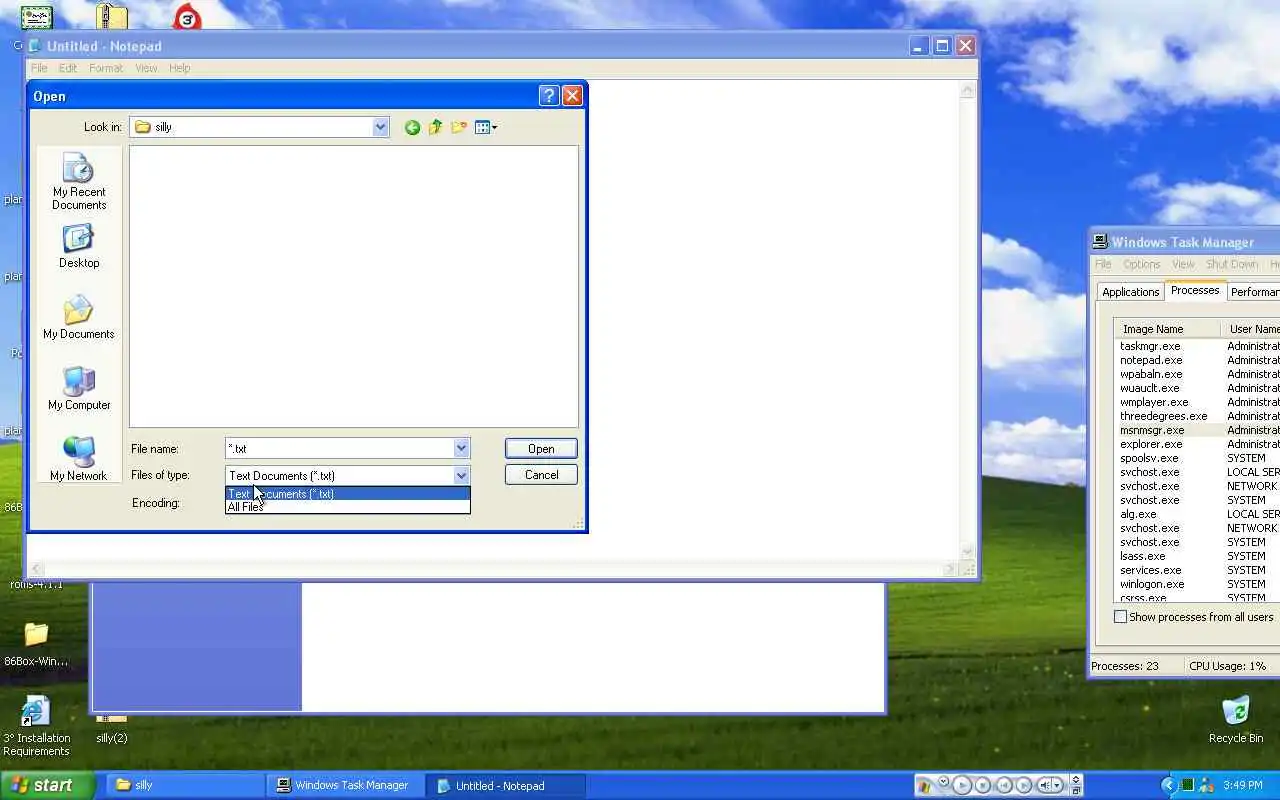Open Task Manager View menu
Image resolution: width=1280 pixels, height=800 pixels.
[x=1183, y=264]
